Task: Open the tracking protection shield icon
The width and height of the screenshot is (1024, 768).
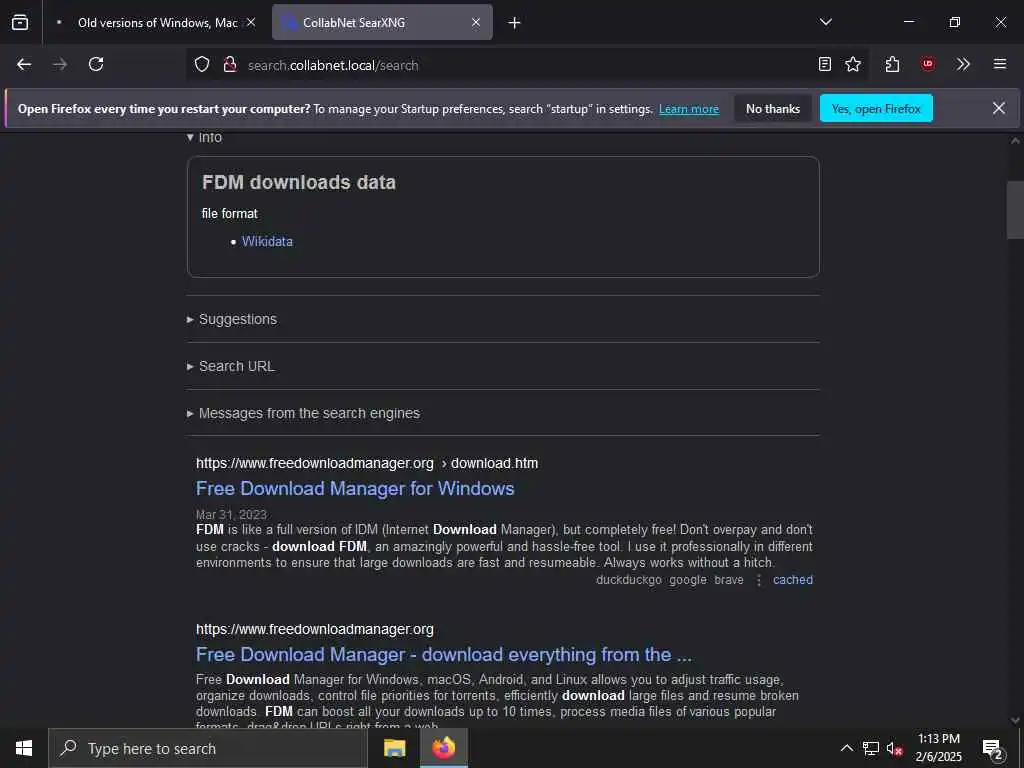Action: (202, 65)
